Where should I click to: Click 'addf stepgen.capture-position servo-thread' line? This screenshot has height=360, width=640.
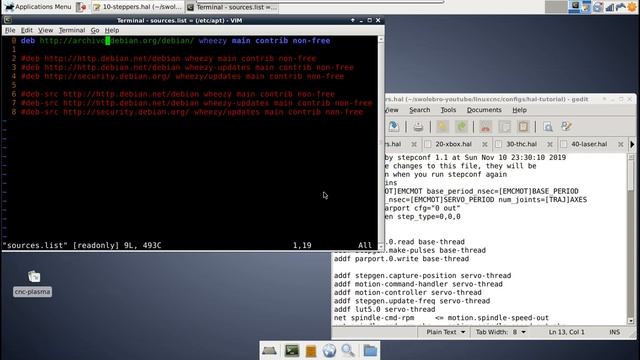(422, 276)
